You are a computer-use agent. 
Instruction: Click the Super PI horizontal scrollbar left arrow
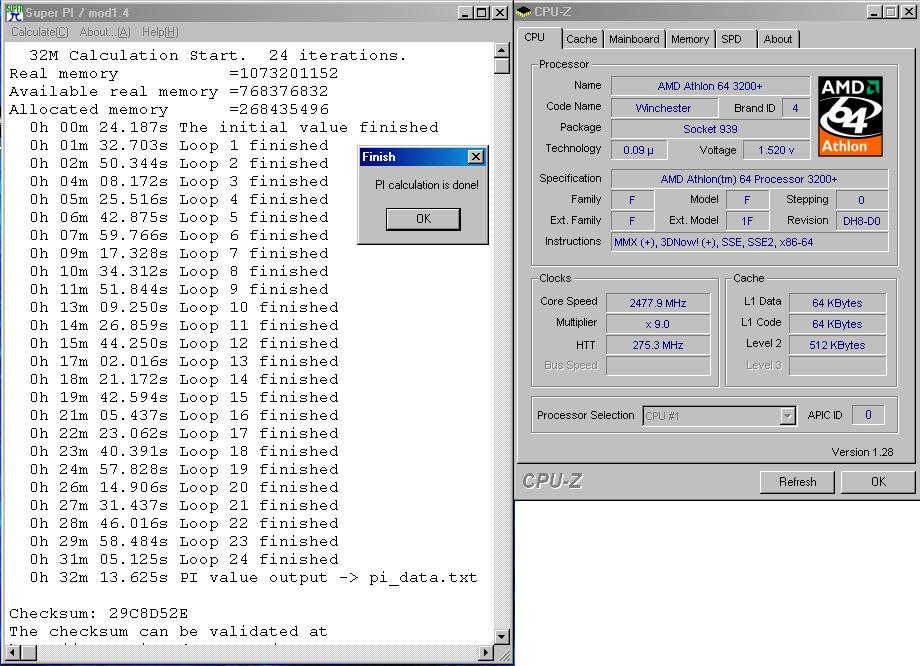(x=12, y=652)
